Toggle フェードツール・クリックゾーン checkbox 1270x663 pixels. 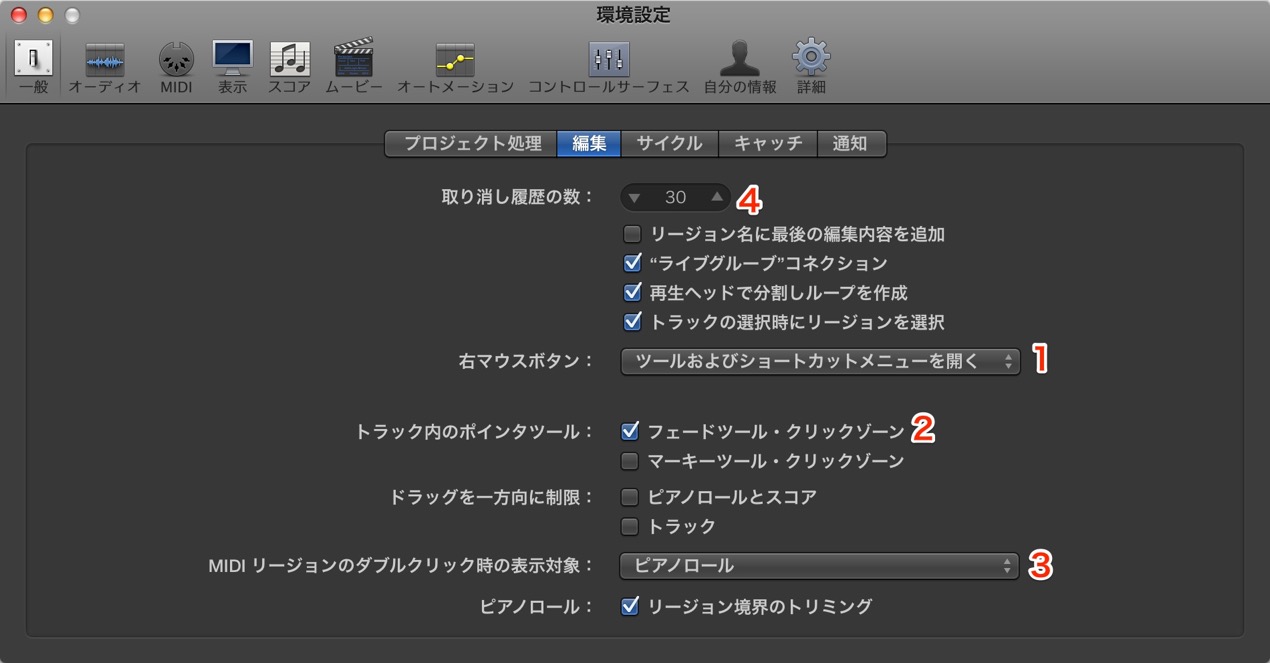coord(630,432)
